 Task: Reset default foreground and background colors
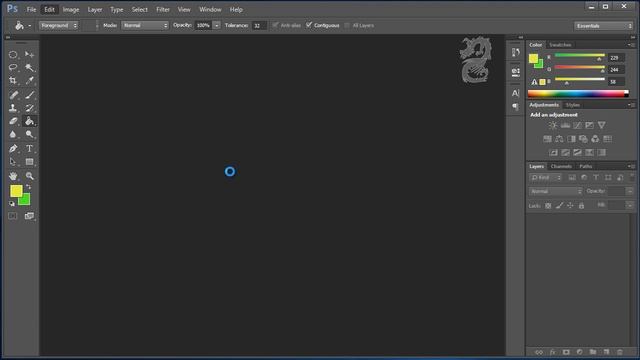[12, 203]
